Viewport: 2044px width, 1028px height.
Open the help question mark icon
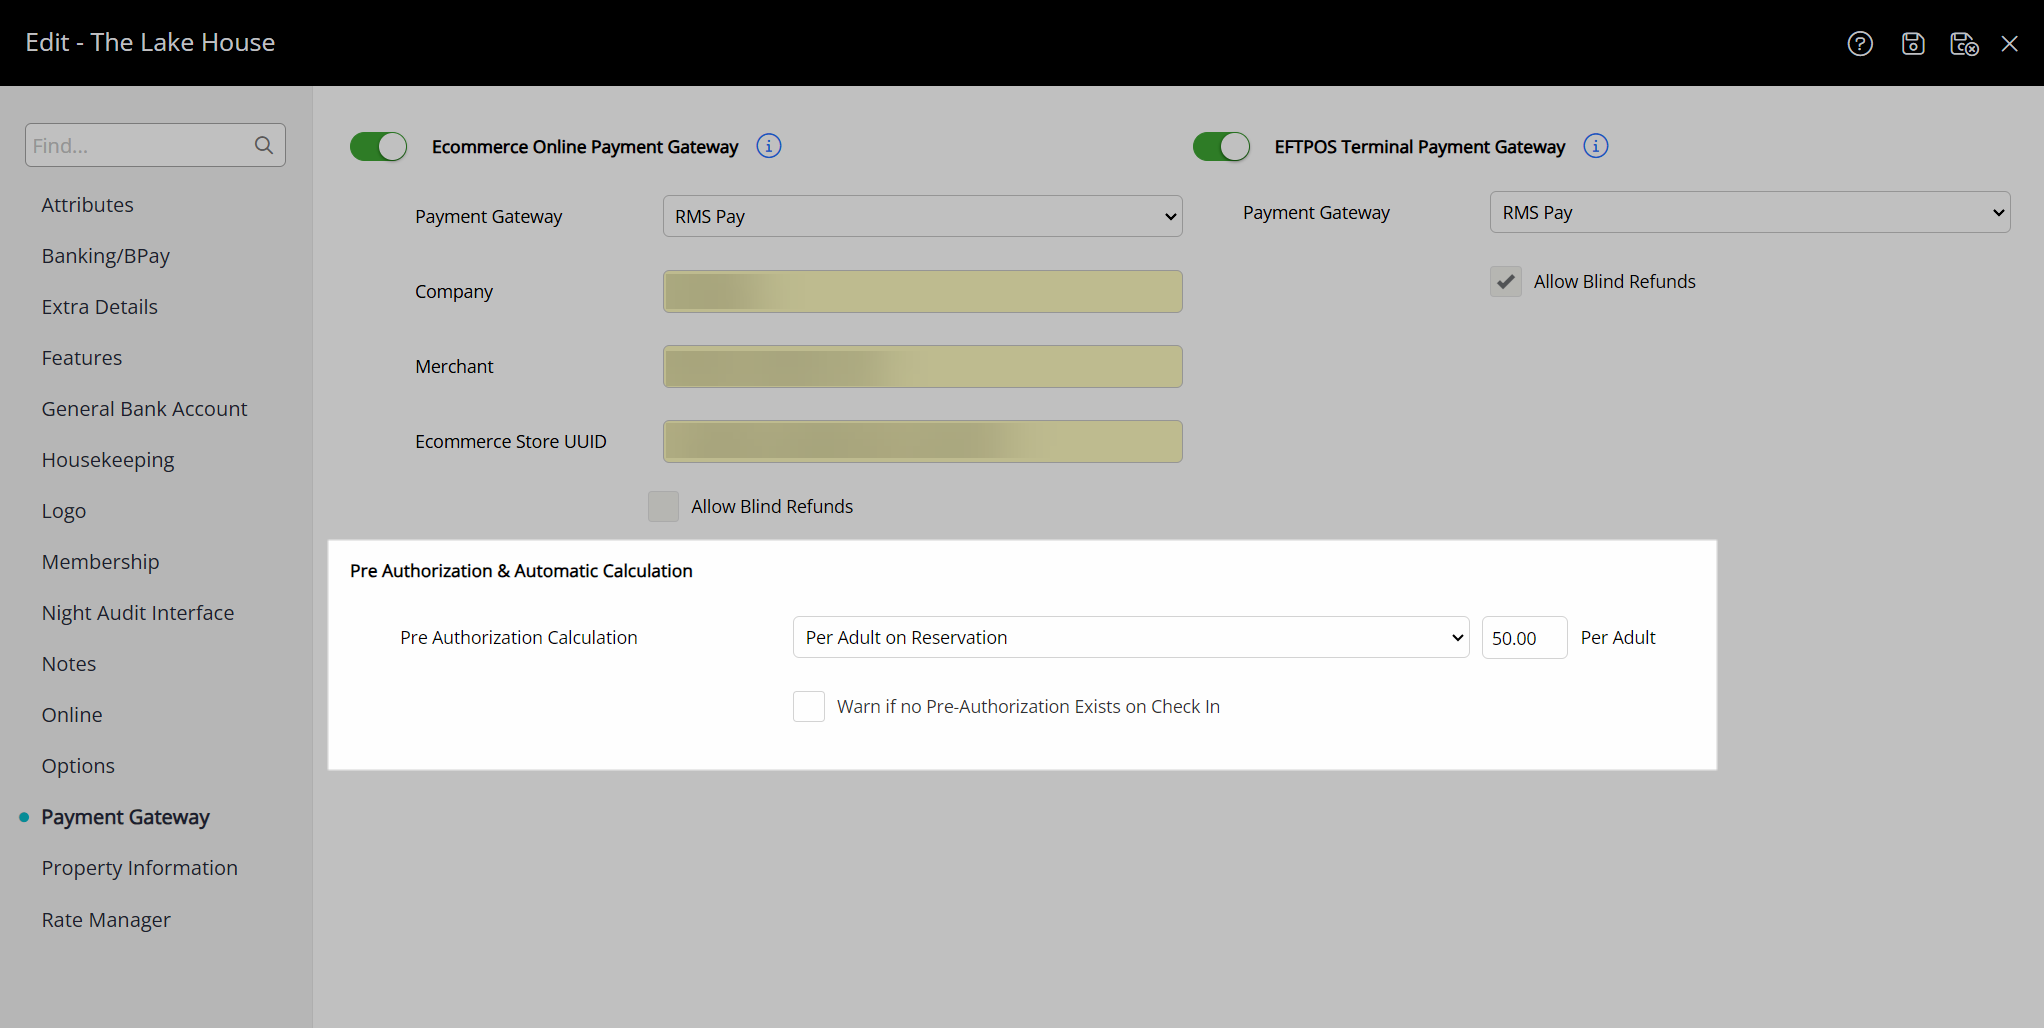tap(1860, 43)
